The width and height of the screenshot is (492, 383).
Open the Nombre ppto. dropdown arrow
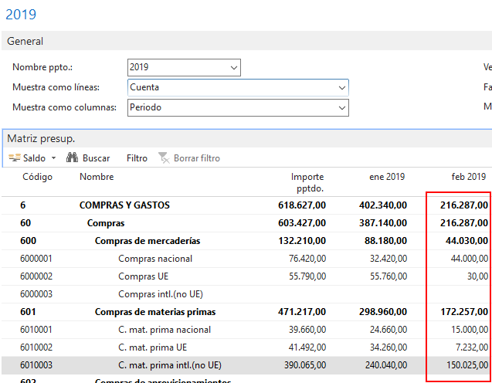[234, 68]
